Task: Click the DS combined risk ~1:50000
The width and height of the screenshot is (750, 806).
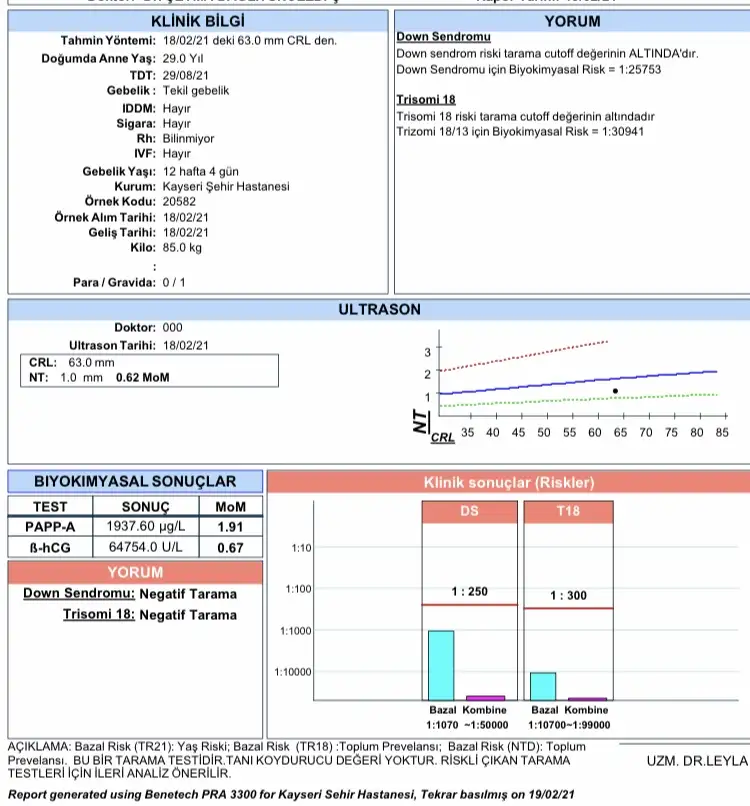Action: (486, 725)
